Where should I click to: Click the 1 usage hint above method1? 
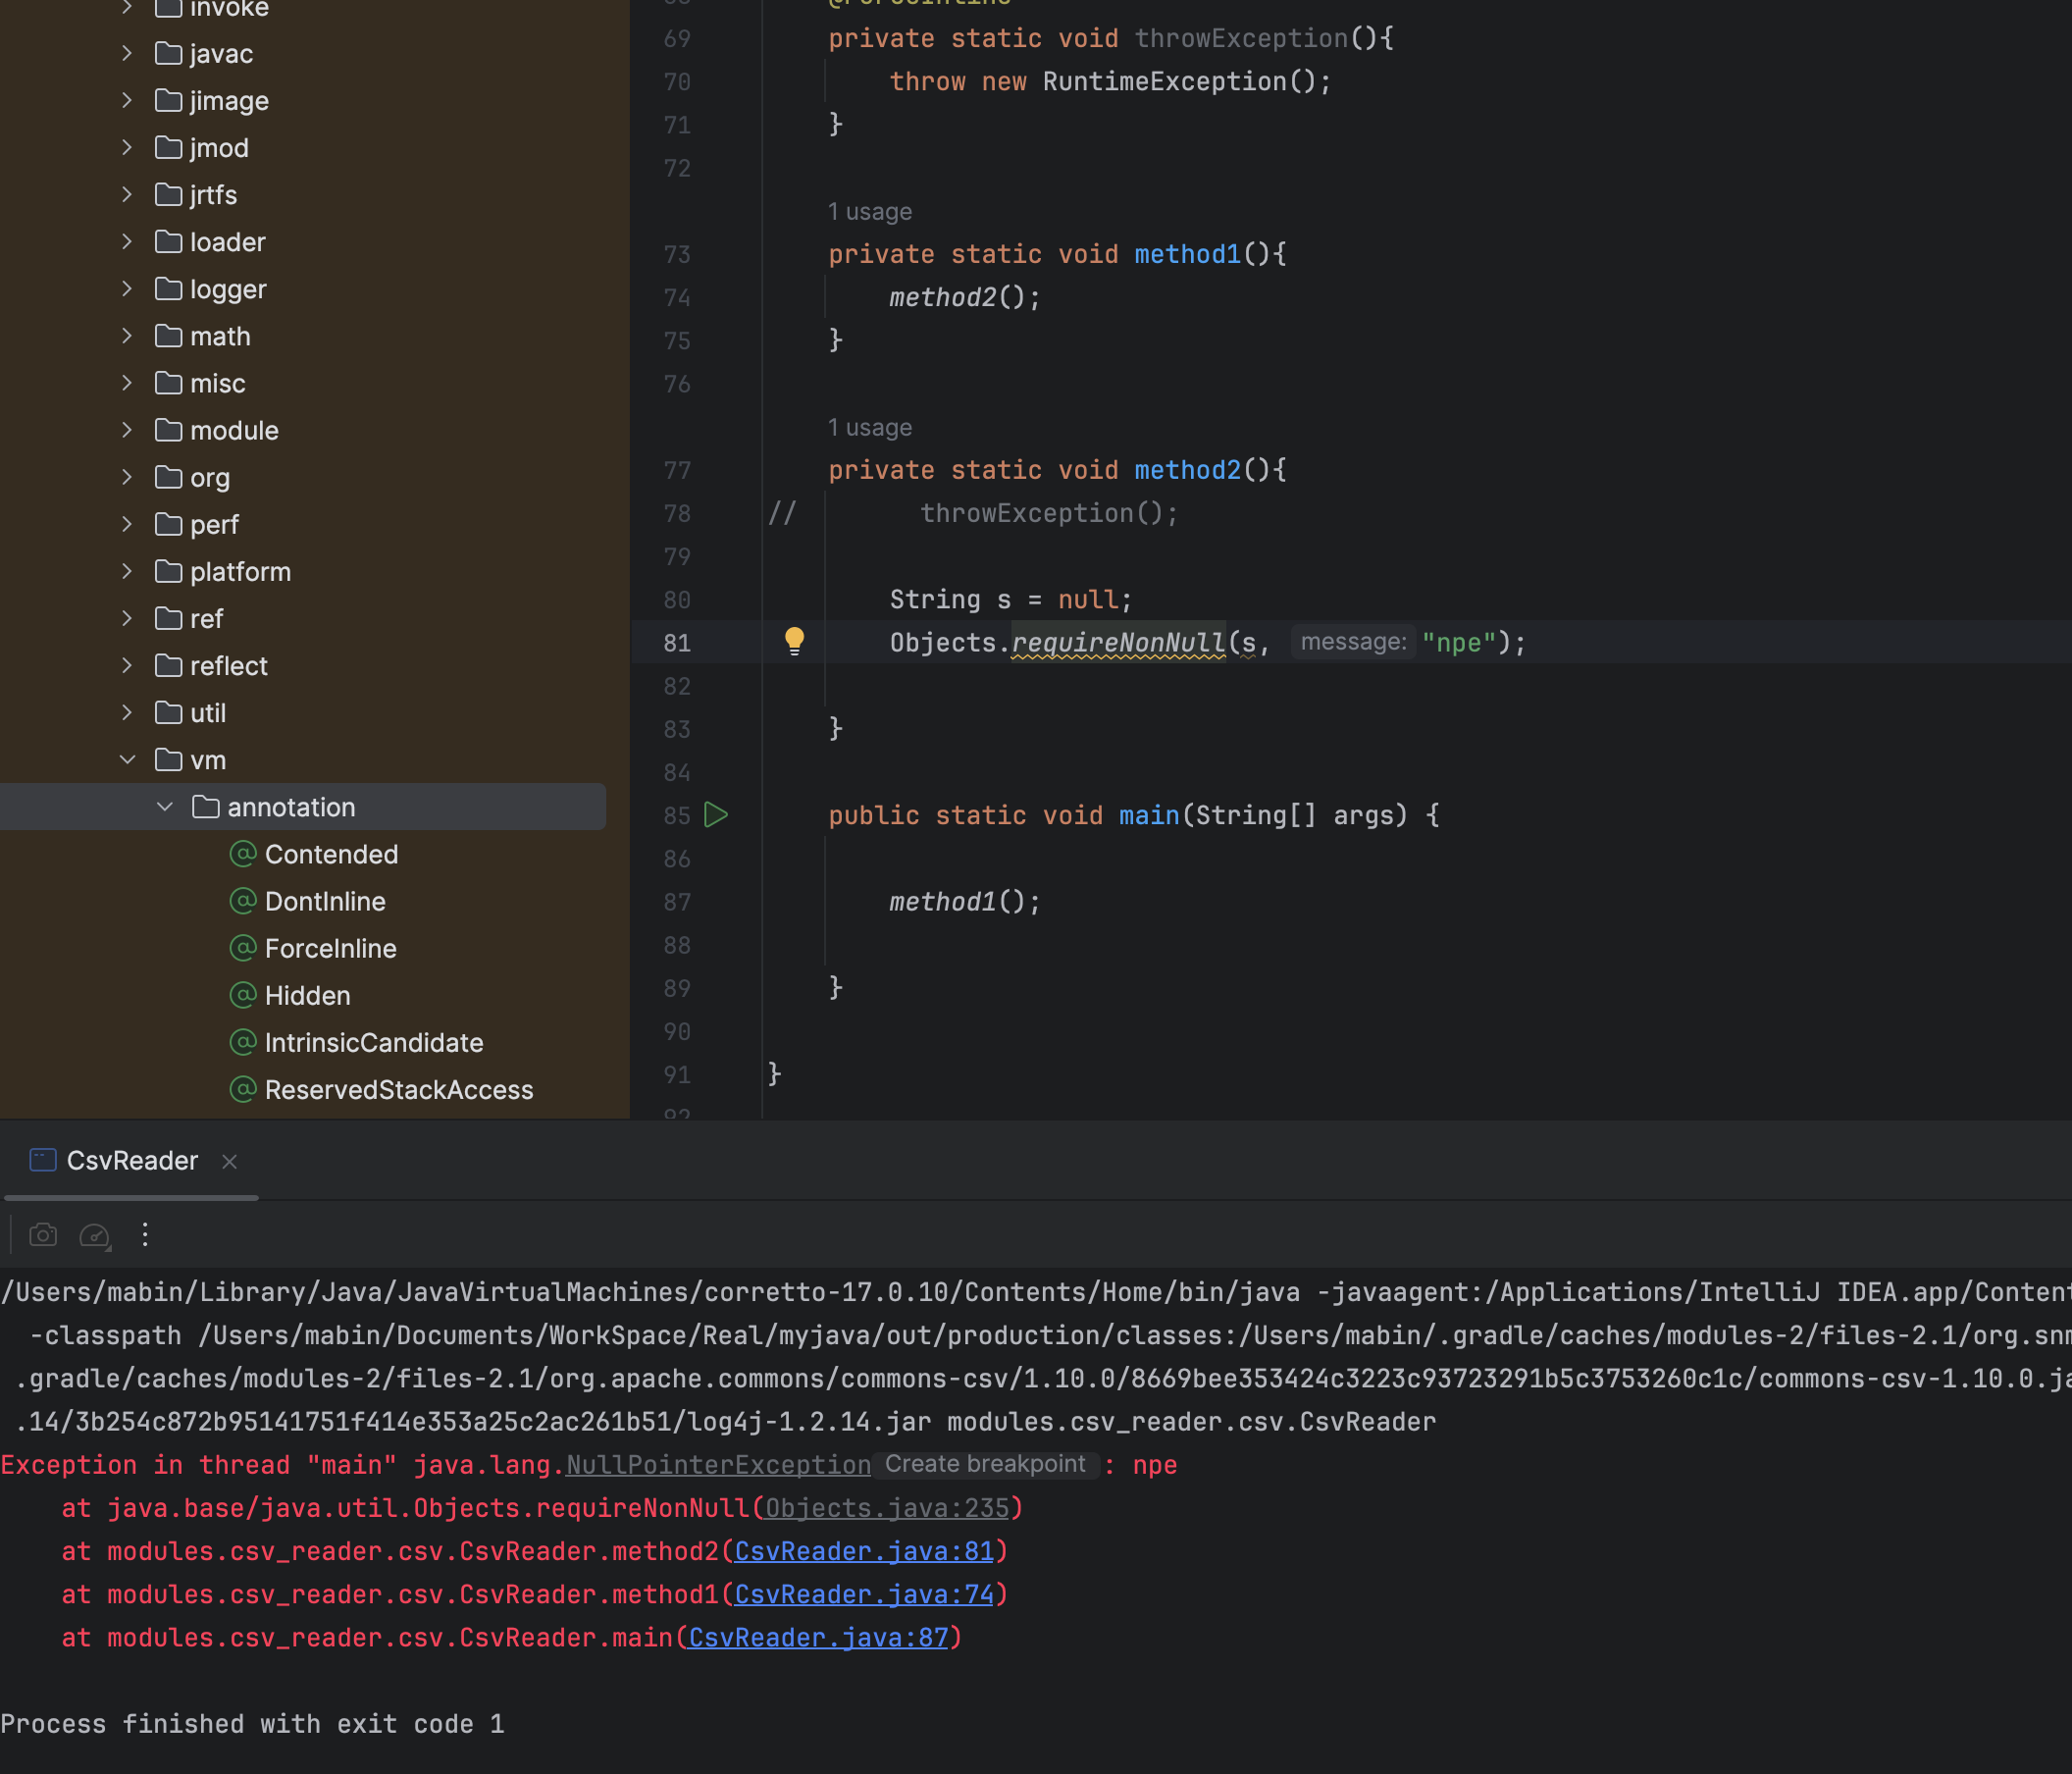pyautogui.click(x=869, y=212)
